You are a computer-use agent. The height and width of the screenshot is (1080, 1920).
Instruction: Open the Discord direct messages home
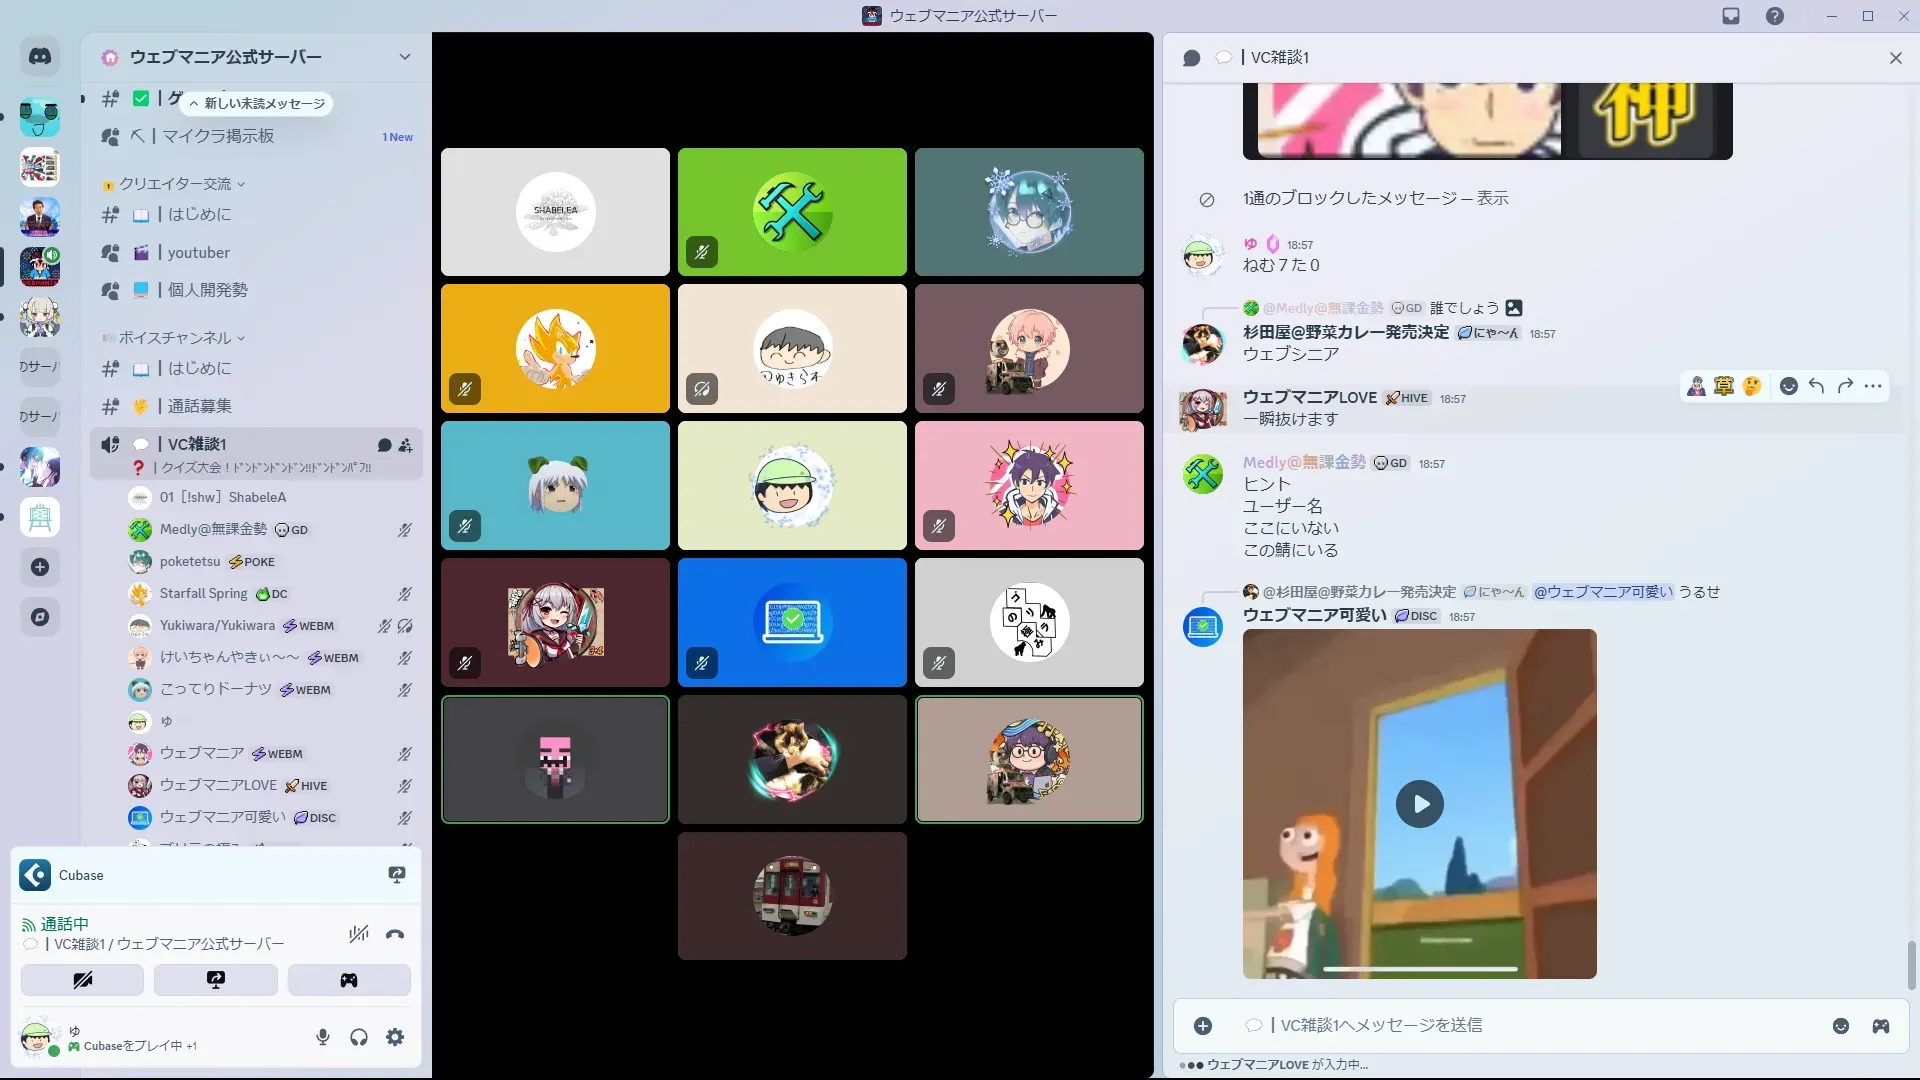40,57
